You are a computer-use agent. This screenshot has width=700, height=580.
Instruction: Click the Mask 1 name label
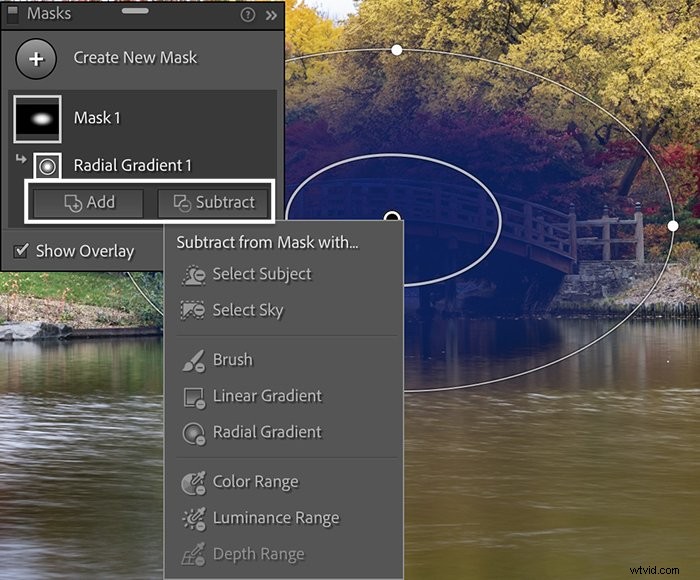[x=97, y=118]
